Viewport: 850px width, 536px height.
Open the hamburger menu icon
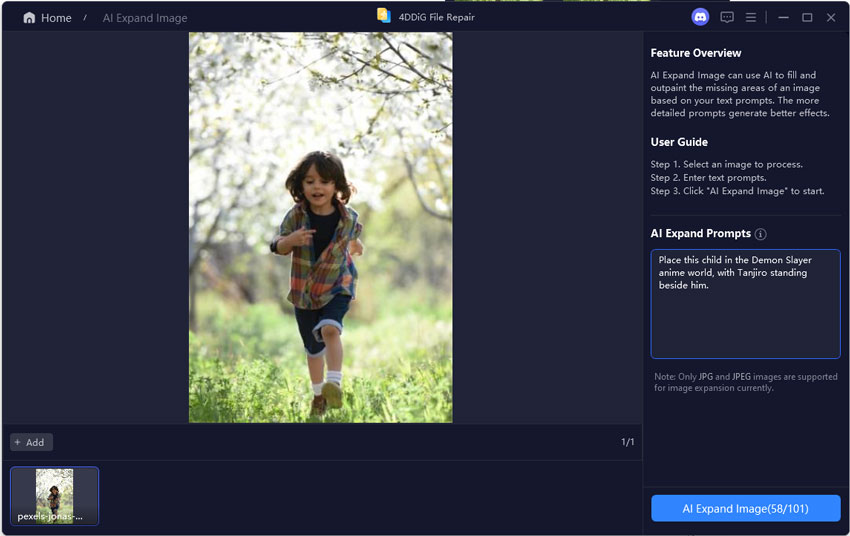coord(751,17)
